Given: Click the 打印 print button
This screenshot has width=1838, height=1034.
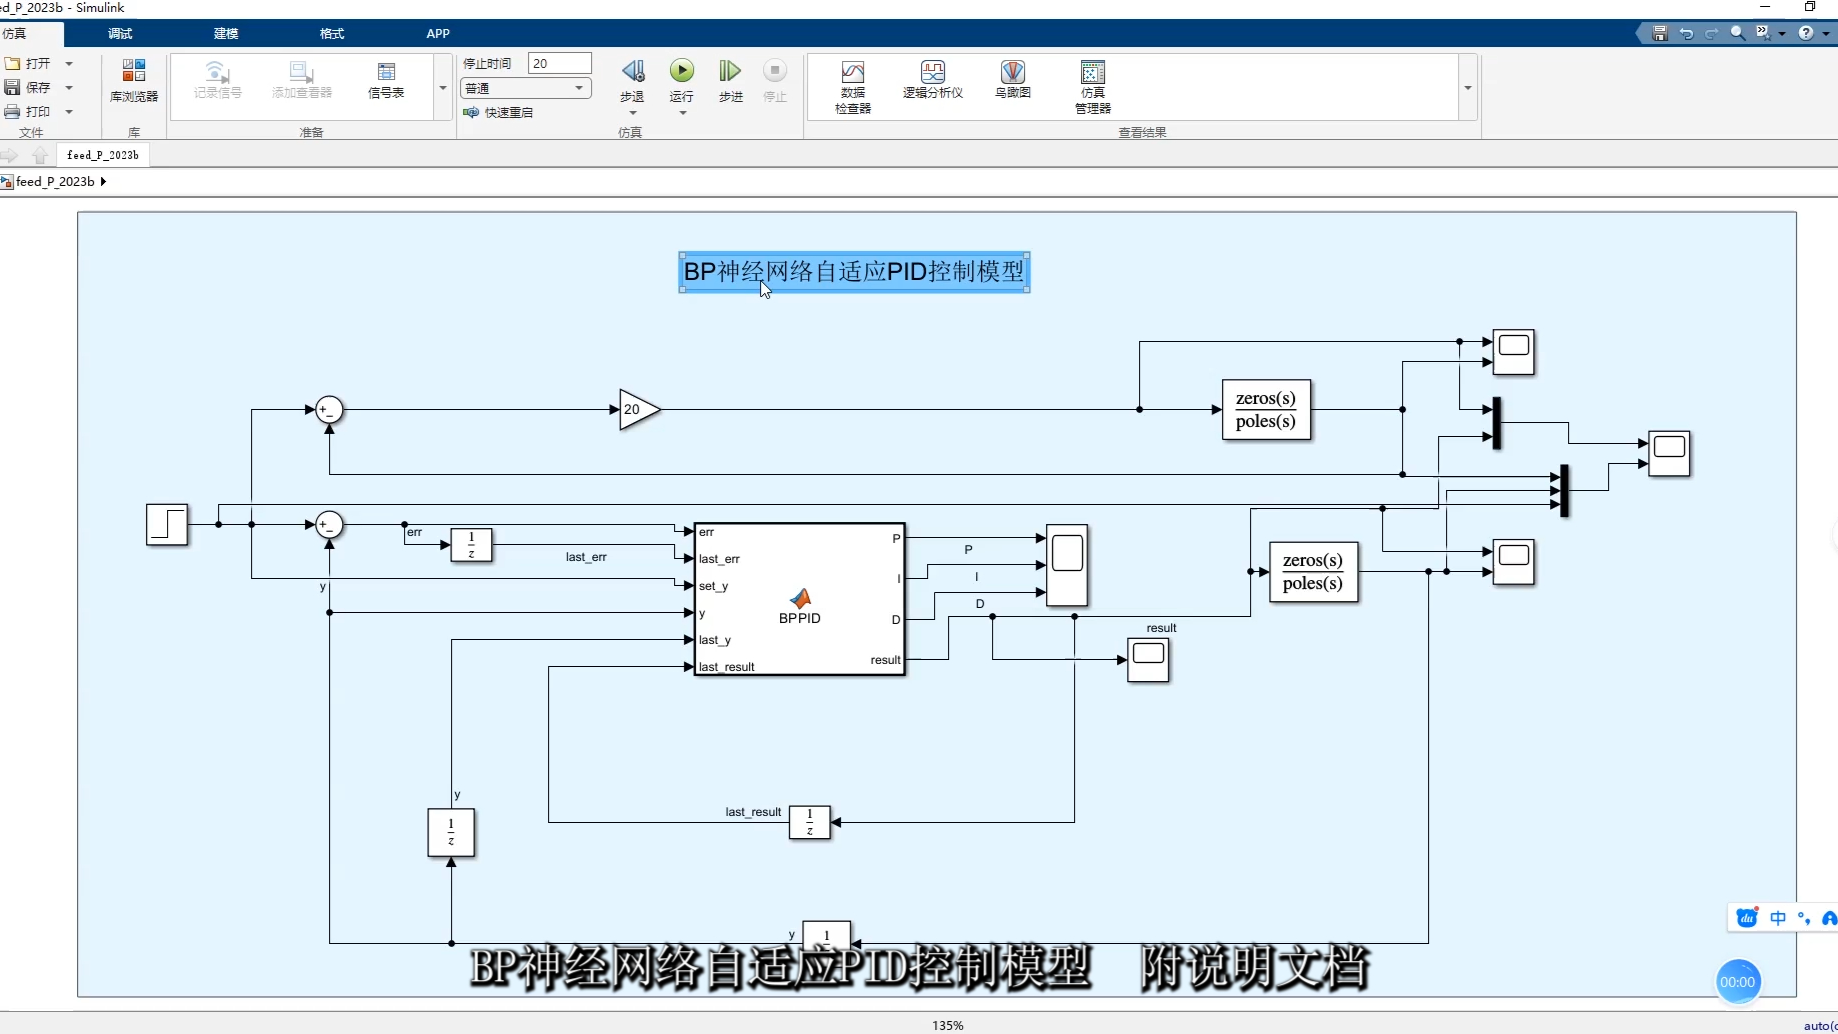Looking at the screenshot, I should coord(28,111).
